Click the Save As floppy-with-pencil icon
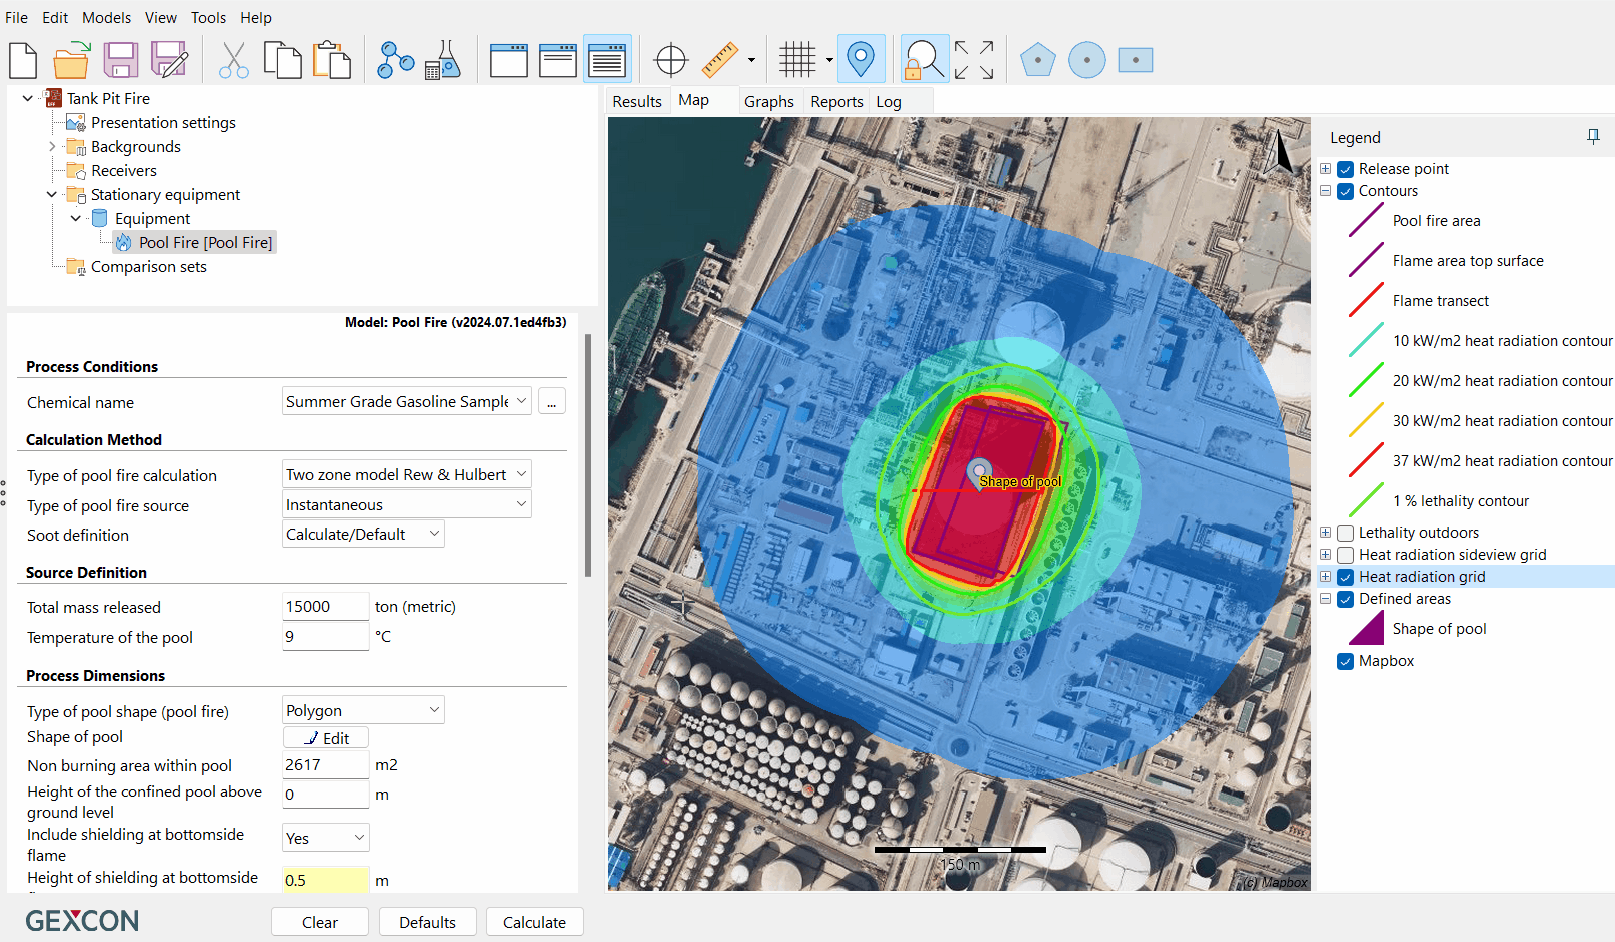The image size is (1615, 942). click(169, 60)
